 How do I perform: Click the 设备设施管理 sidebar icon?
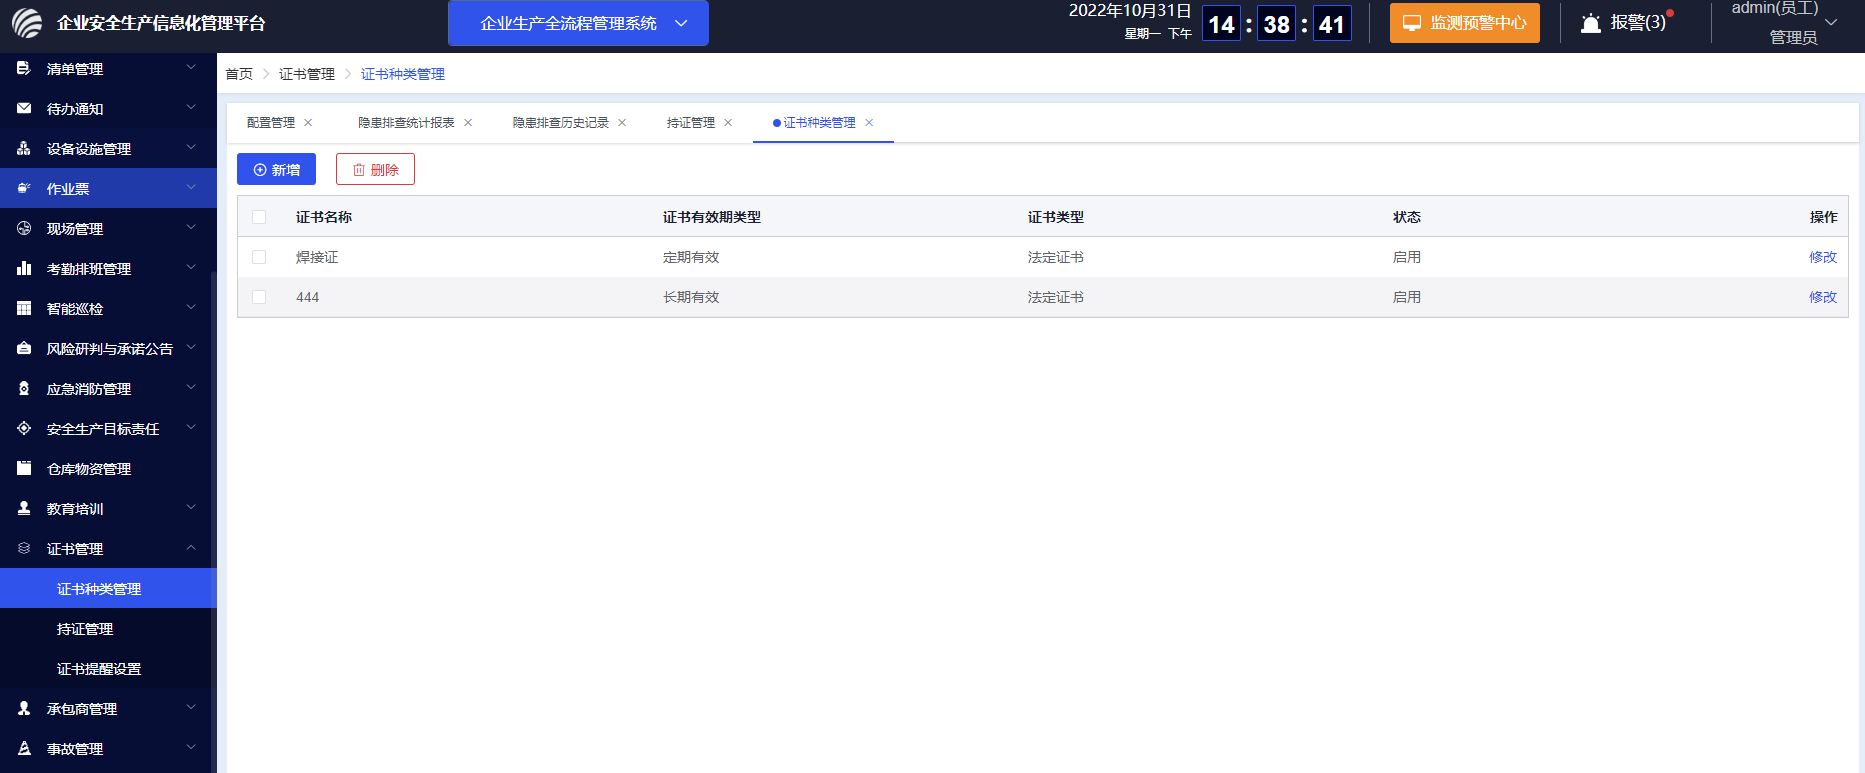(x=24, y=148)
